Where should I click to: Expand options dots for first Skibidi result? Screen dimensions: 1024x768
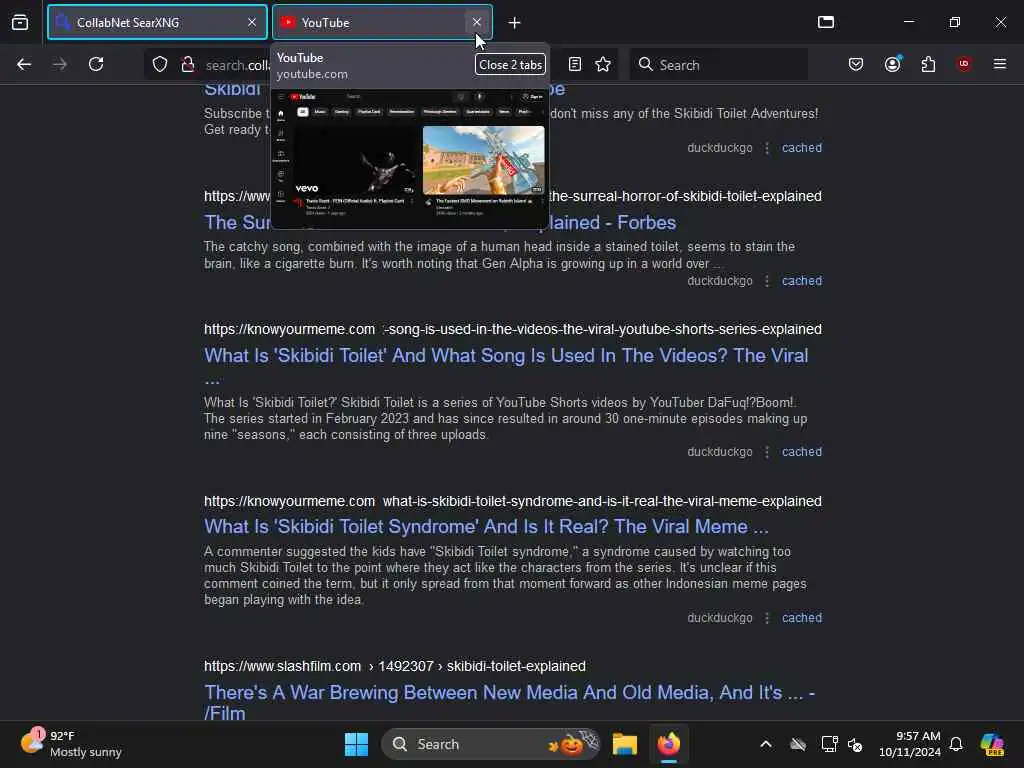click(767, 148)
